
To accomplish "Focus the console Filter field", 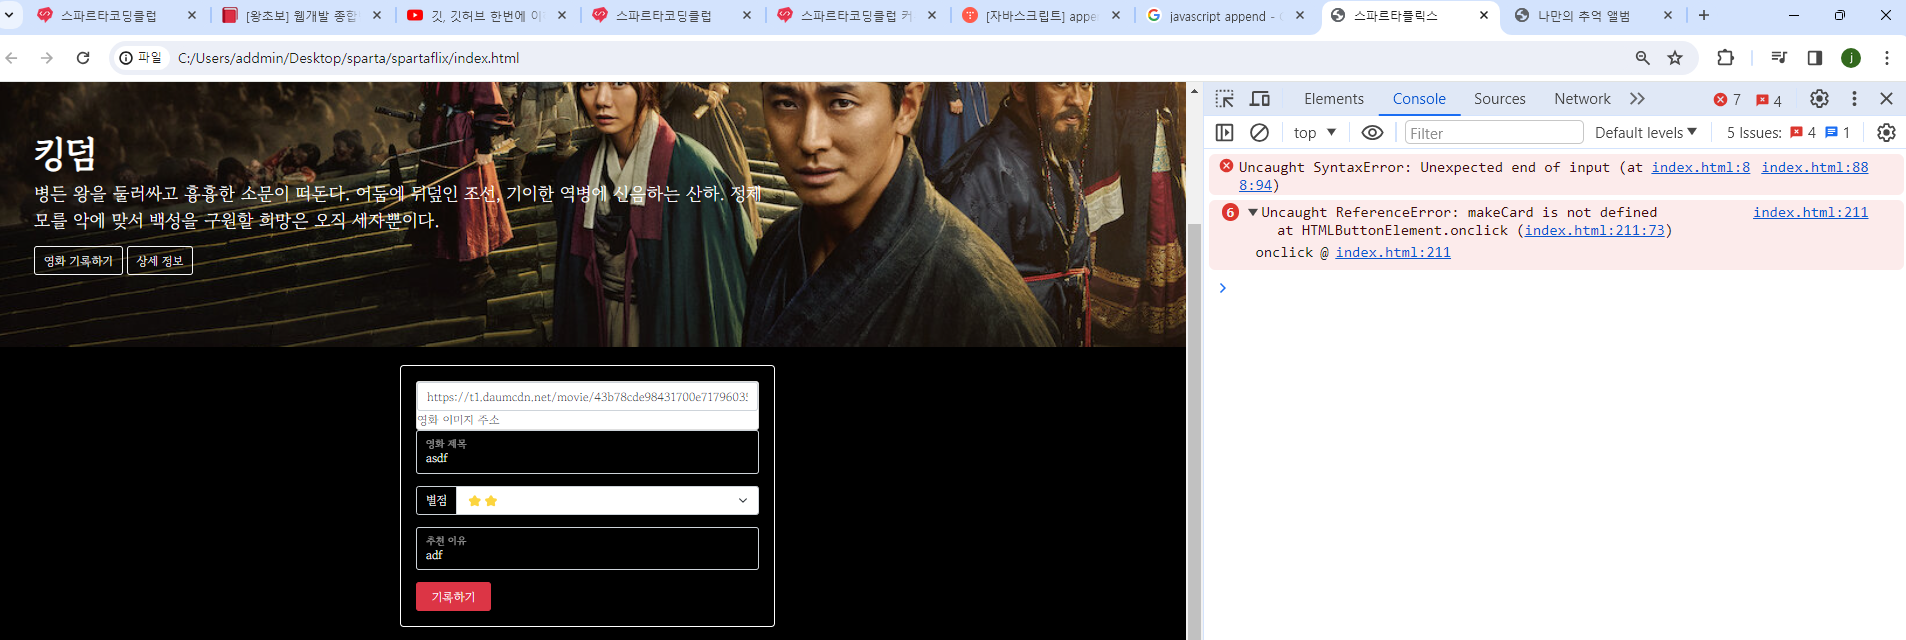I will tap(1493, 133).
